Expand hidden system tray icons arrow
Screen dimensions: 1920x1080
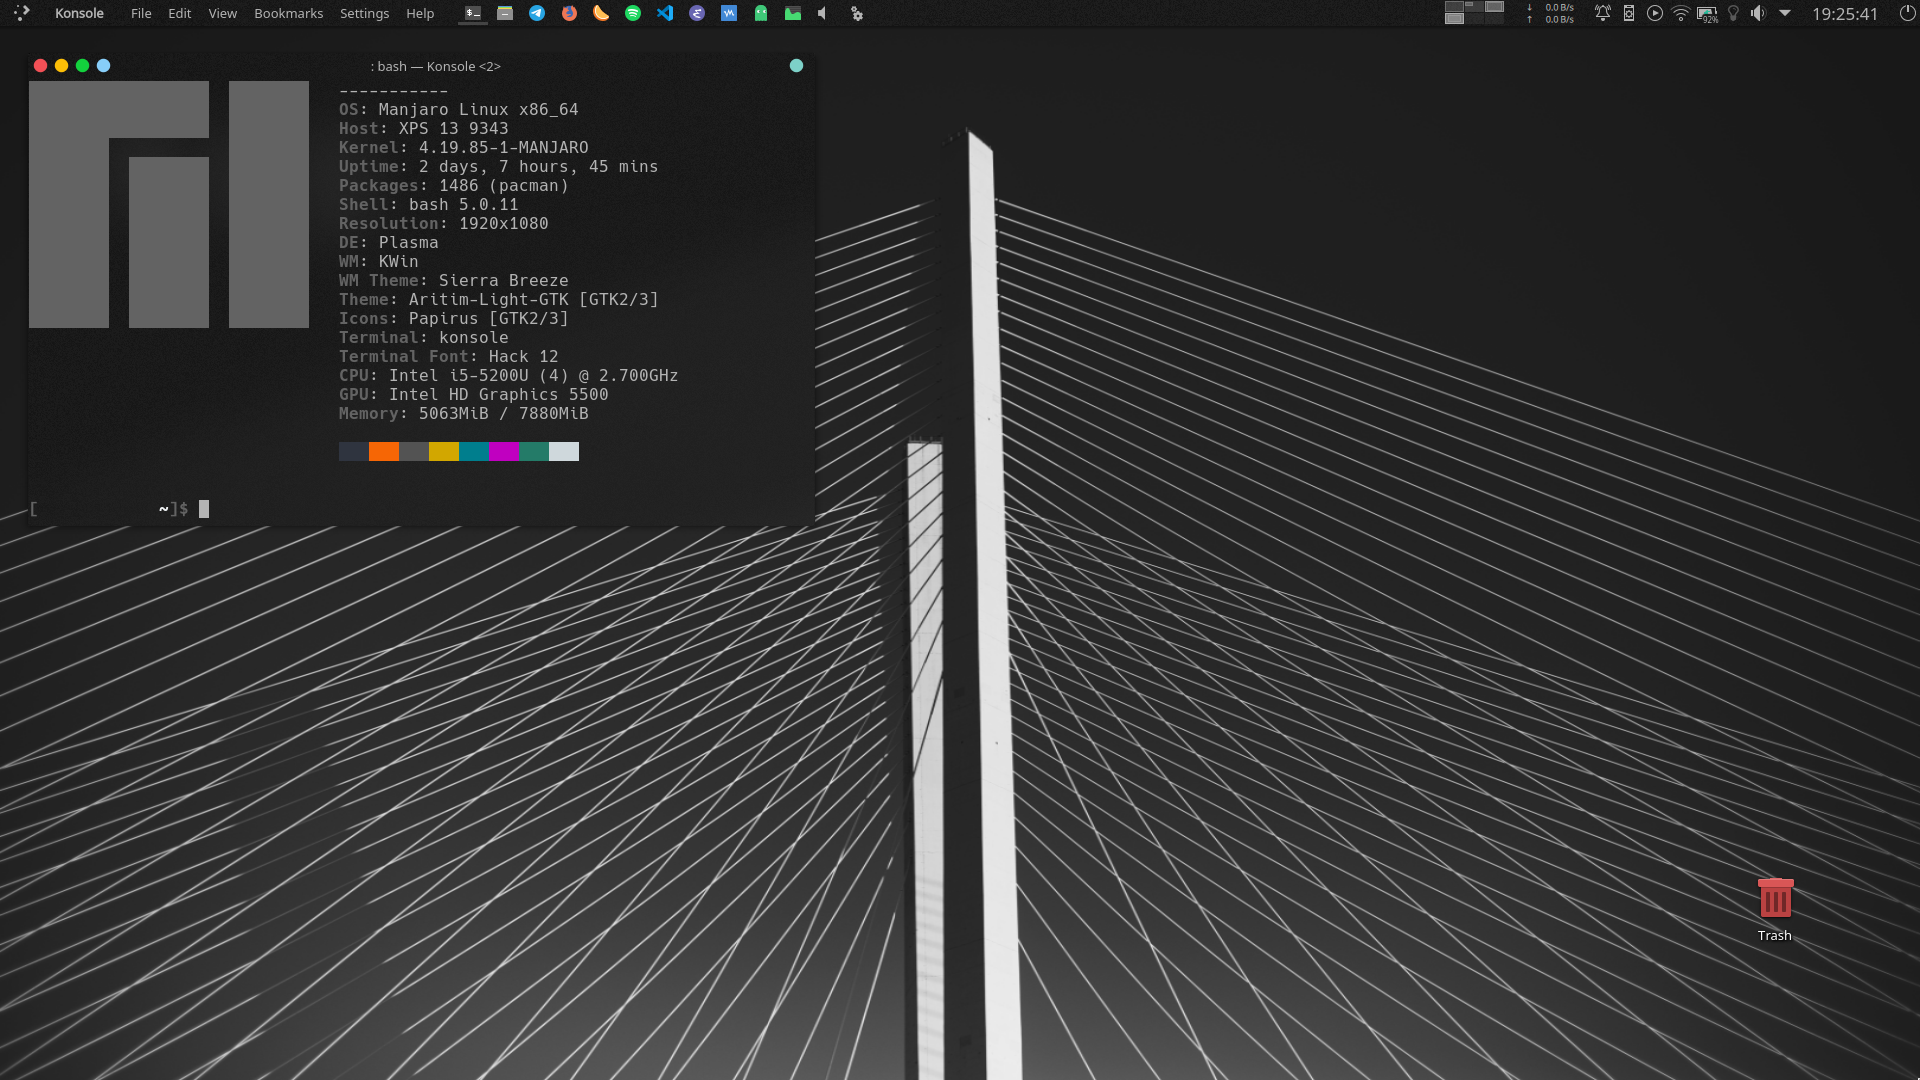1785,13
